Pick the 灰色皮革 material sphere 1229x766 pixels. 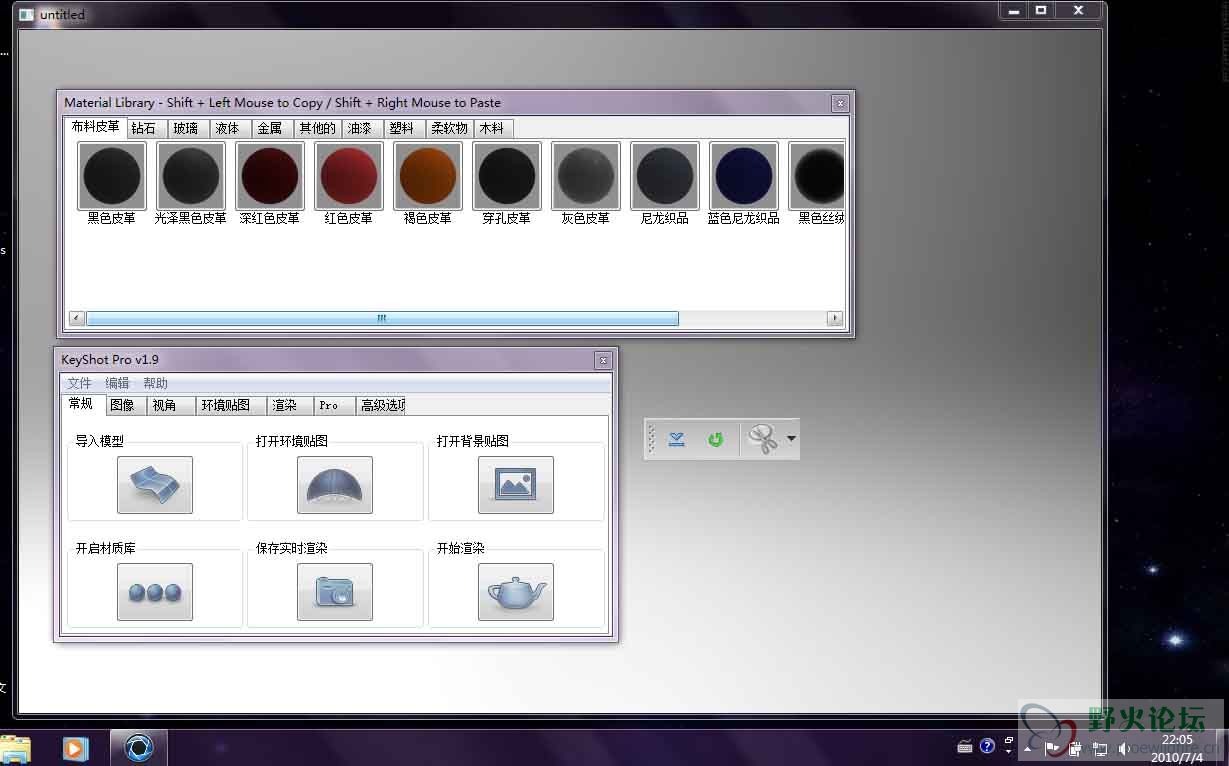[586, 176]
